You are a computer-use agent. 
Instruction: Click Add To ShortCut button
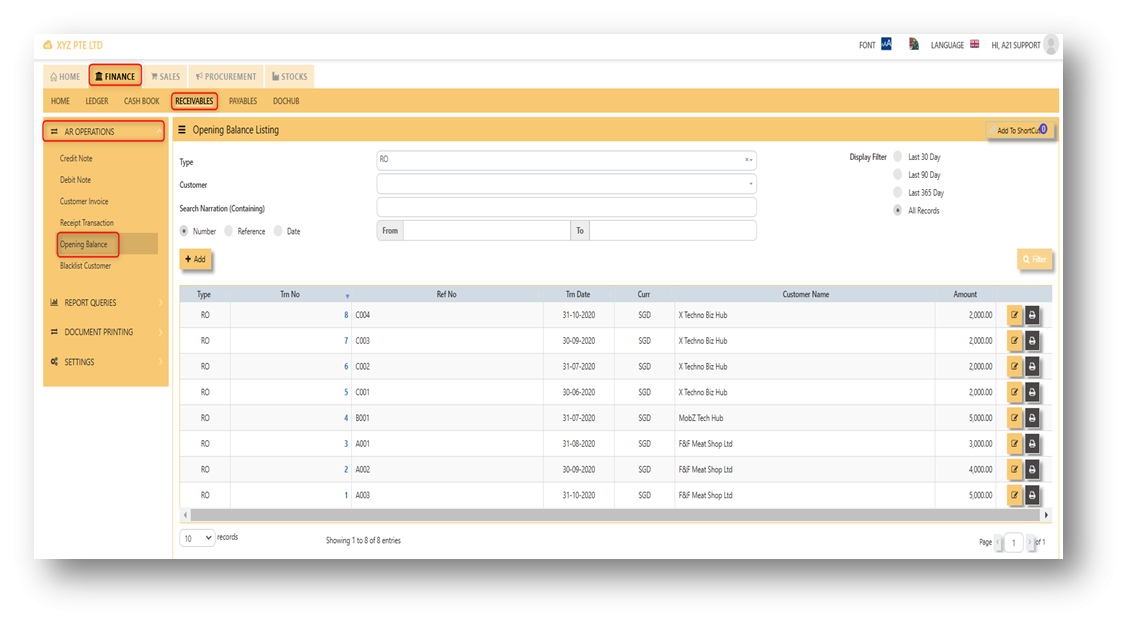pos(1020,130)
